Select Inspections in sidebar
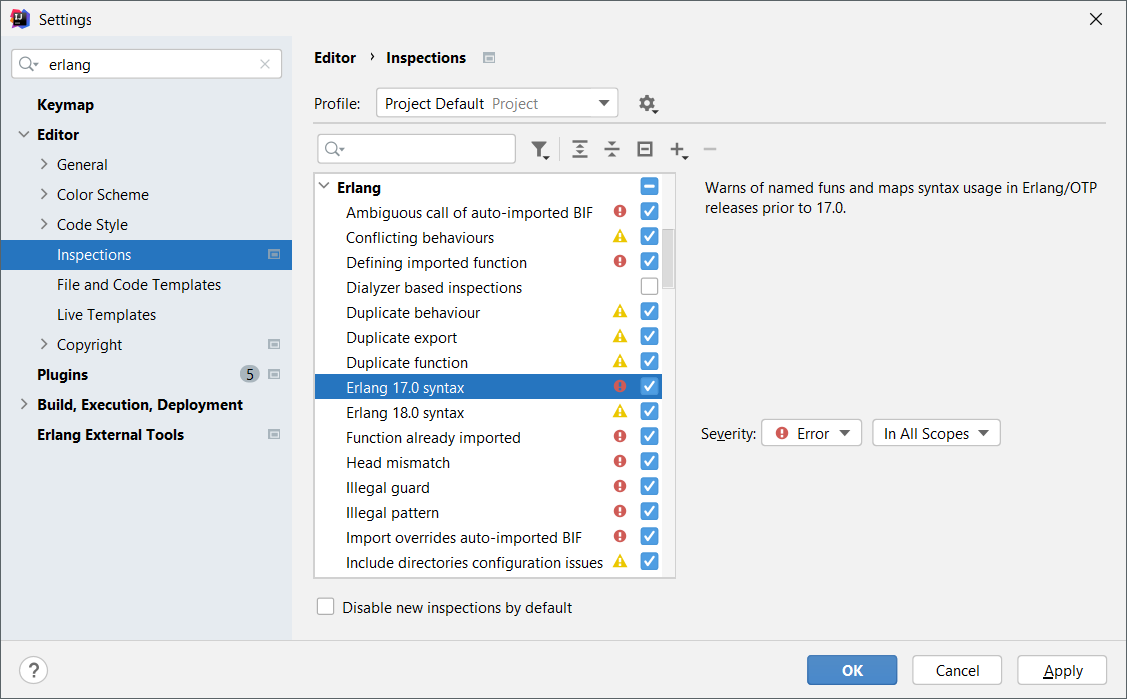1127x699 pixels. tap(147, 255)
